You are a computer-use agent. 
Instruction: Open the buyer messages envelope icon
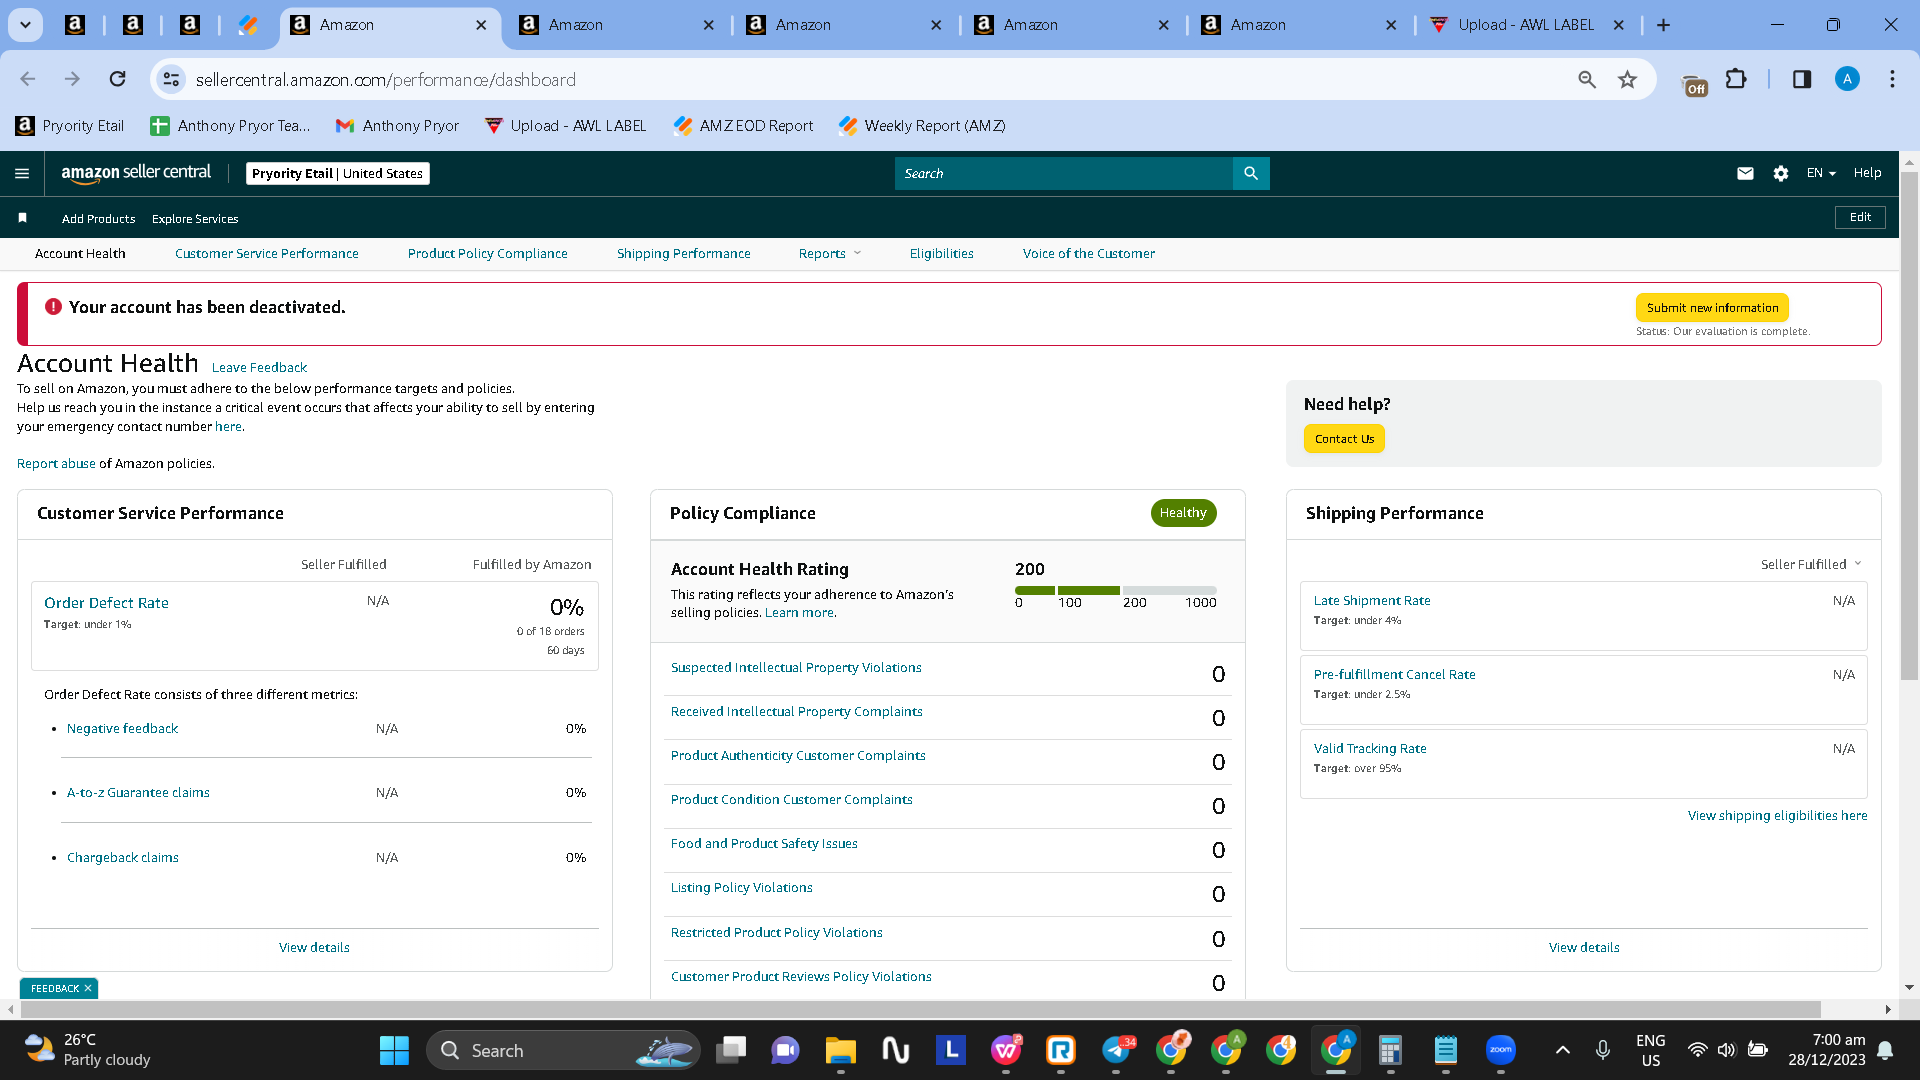[x=1745, y=173]
